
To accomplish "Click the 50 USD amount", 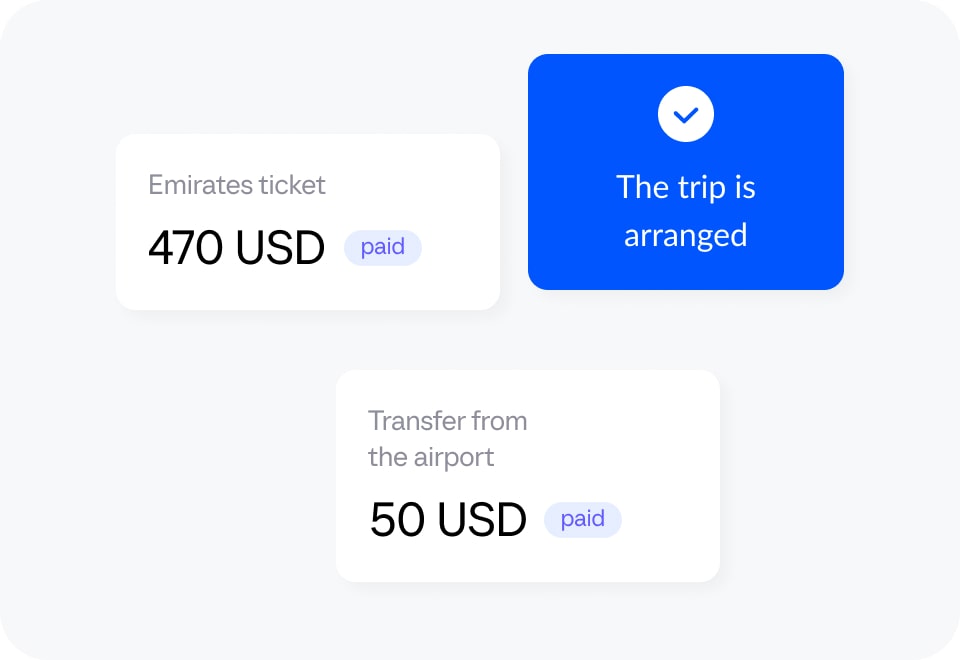I will pos(448,520).
